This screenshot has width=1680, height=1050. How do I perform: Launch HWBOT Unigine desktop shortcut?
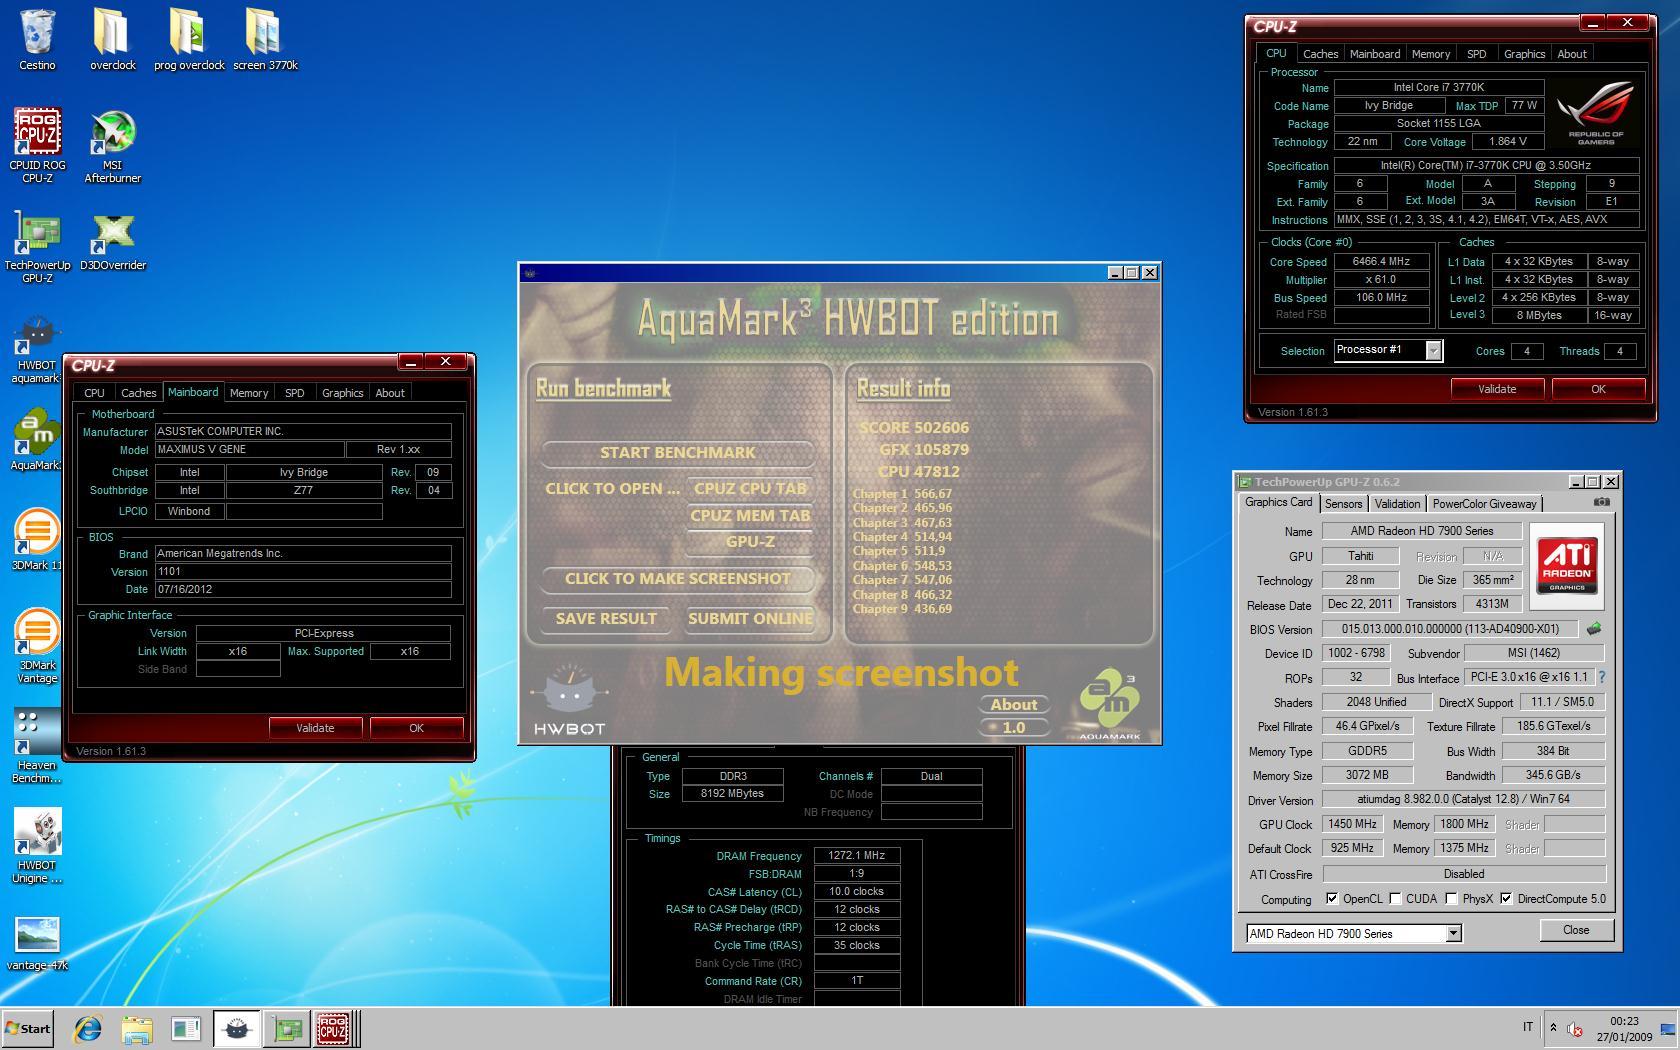coord(37,846)
